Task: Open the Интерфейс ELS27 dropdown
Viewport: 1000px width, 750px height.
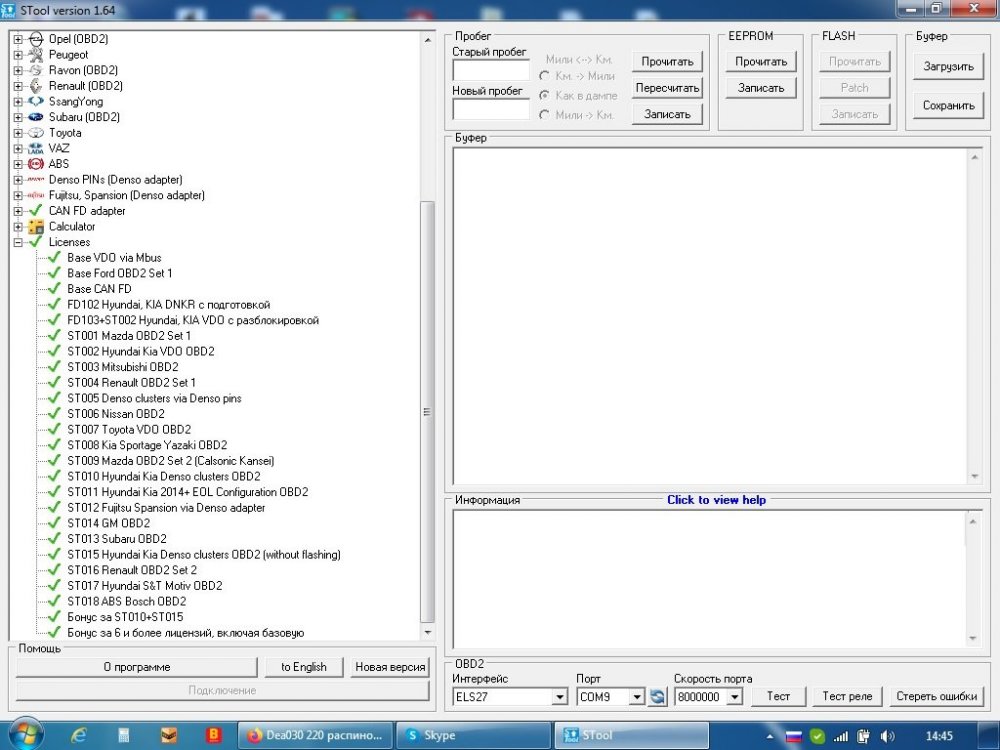Action: pyautogui.click(x=559, y=697)
